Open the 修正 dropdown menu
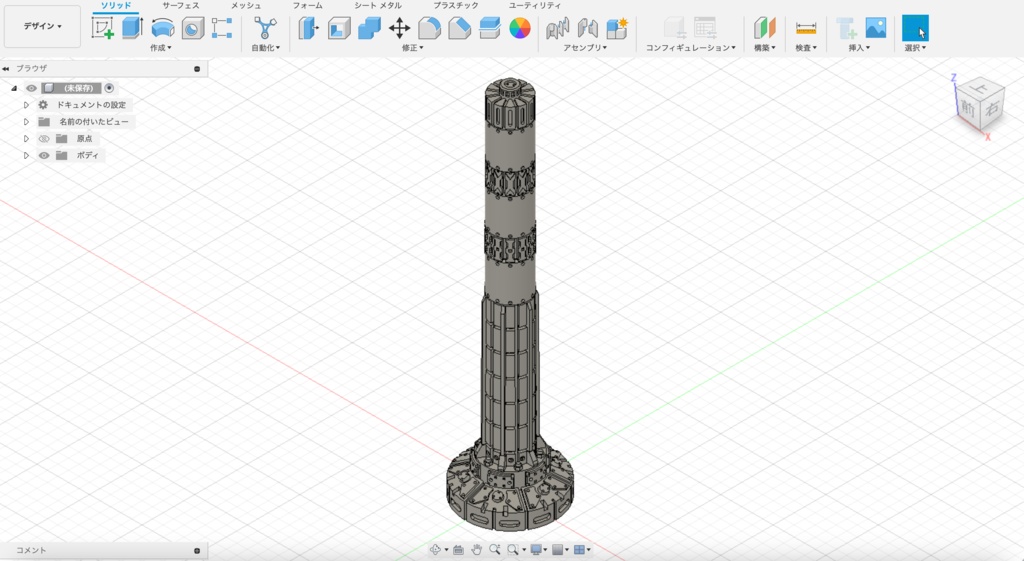Image resolution: width=1024 pixels, height=561 pixels. click(413, 48)
